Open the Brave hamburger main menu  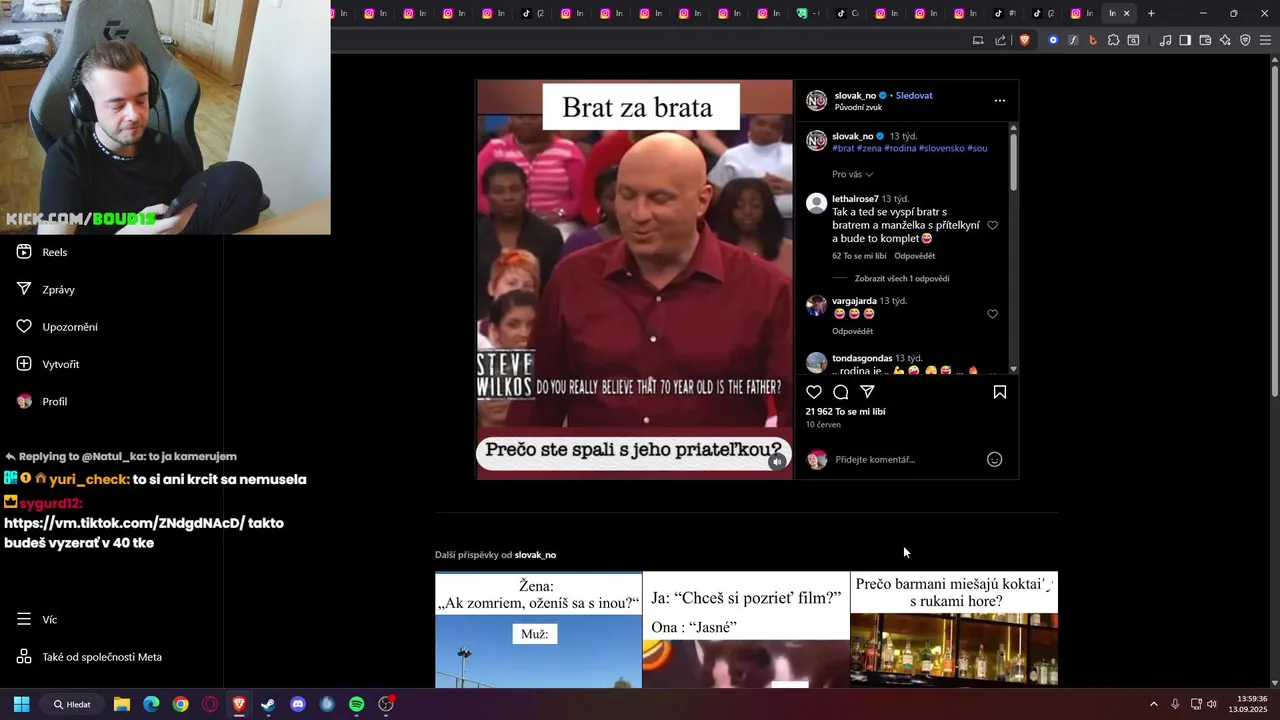(1265, 40)
